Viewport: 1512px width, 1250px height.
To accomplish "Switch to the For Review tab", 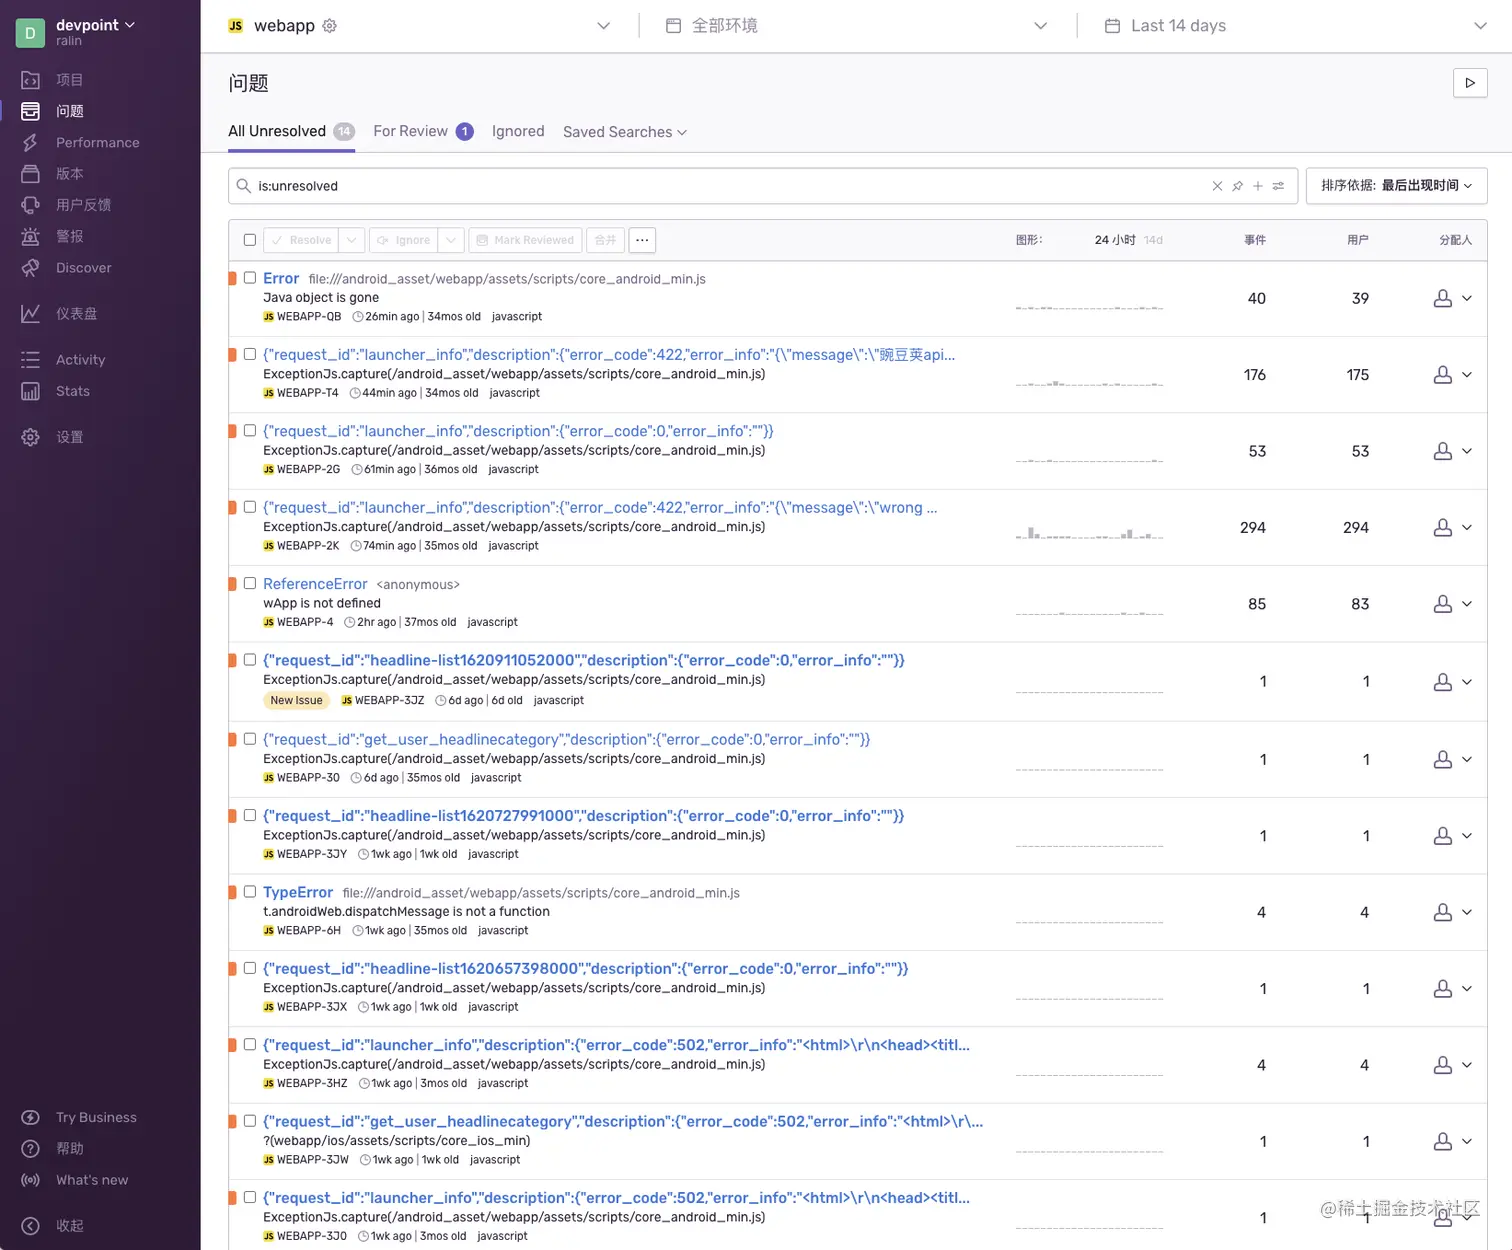I will pyautogui.click(x=423, y=131).
